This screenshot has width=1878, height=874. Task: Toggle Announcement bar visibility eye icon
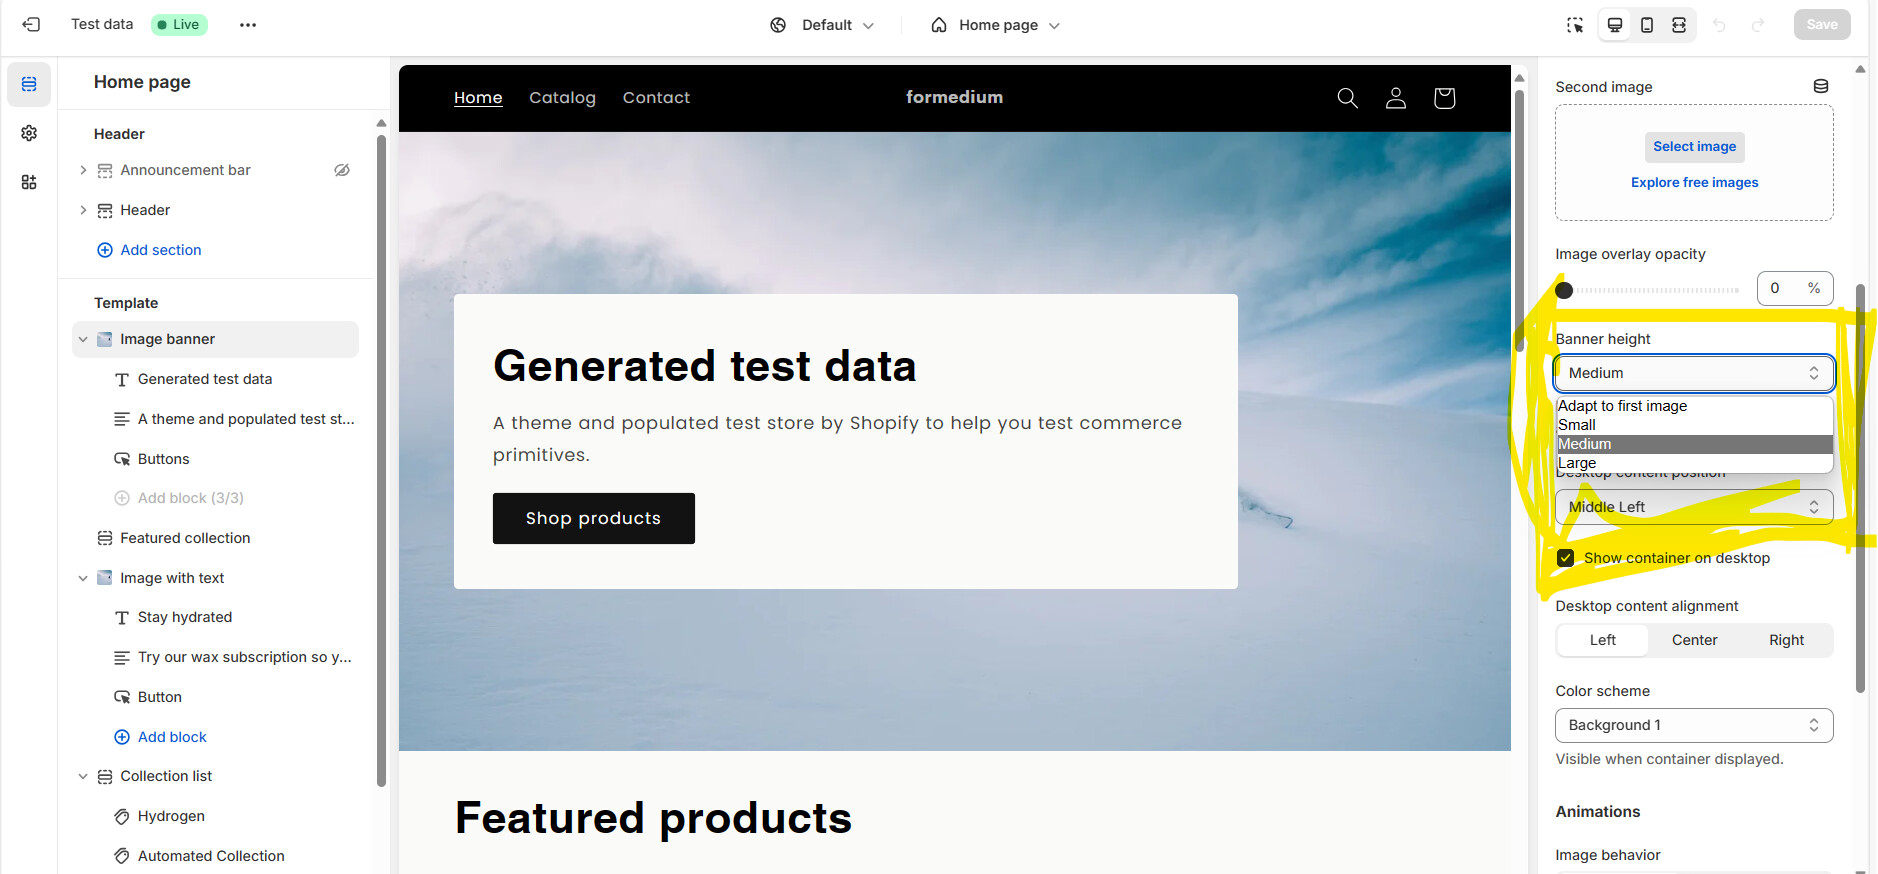click(342, 170)
